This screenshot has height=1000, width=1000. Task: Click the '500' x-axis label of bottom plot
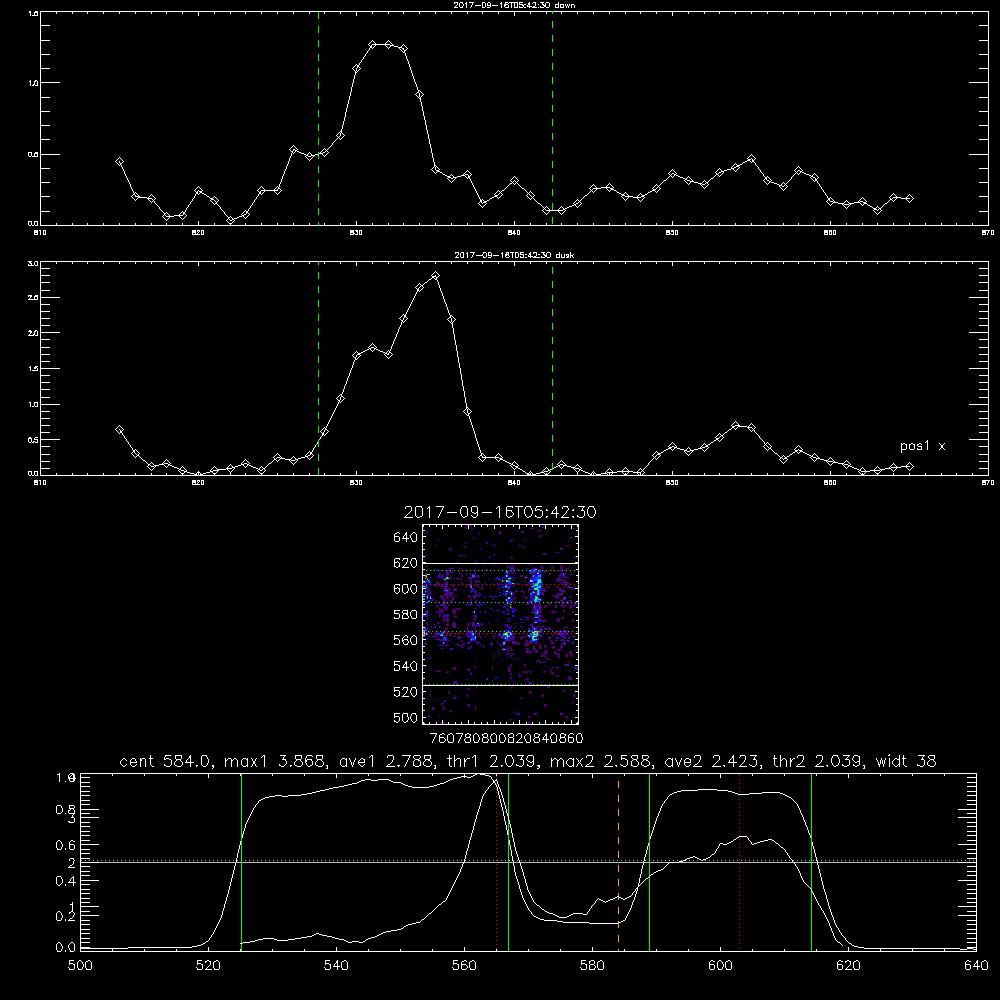[80, 966]
